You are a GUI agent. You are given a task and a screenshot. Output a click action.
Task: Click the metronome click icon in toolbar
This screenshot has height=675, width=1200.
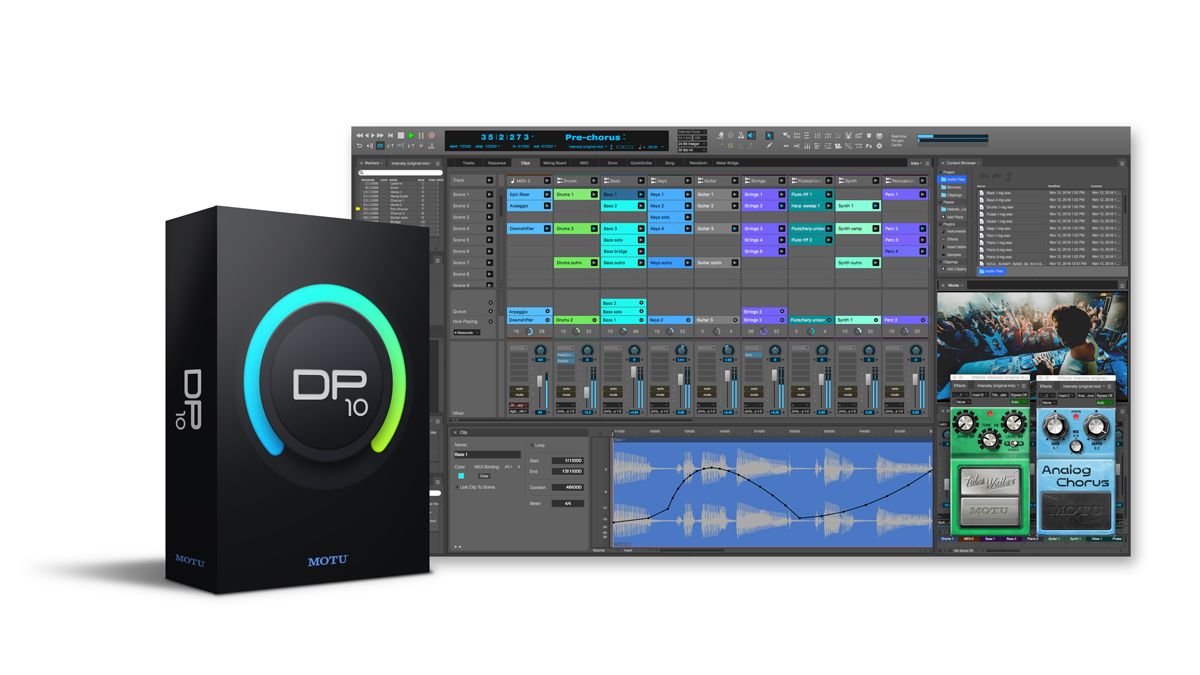(741, 135)
